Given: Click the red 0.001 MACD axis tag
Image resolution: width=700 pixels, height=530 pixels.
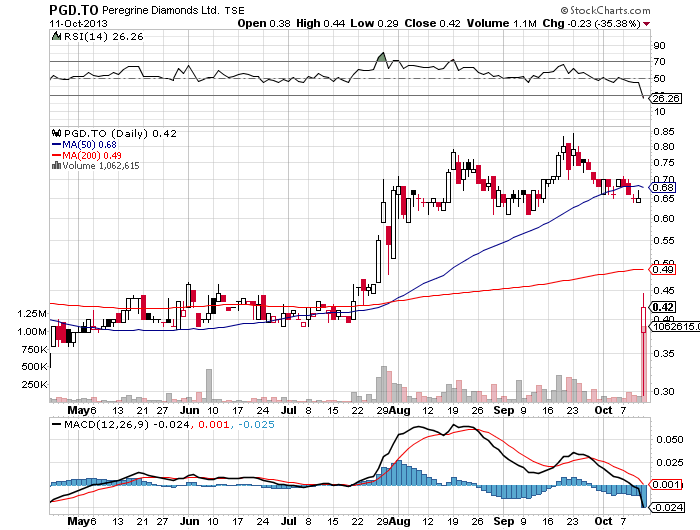Looking at the screenshot, I should [x=665, y=485].
